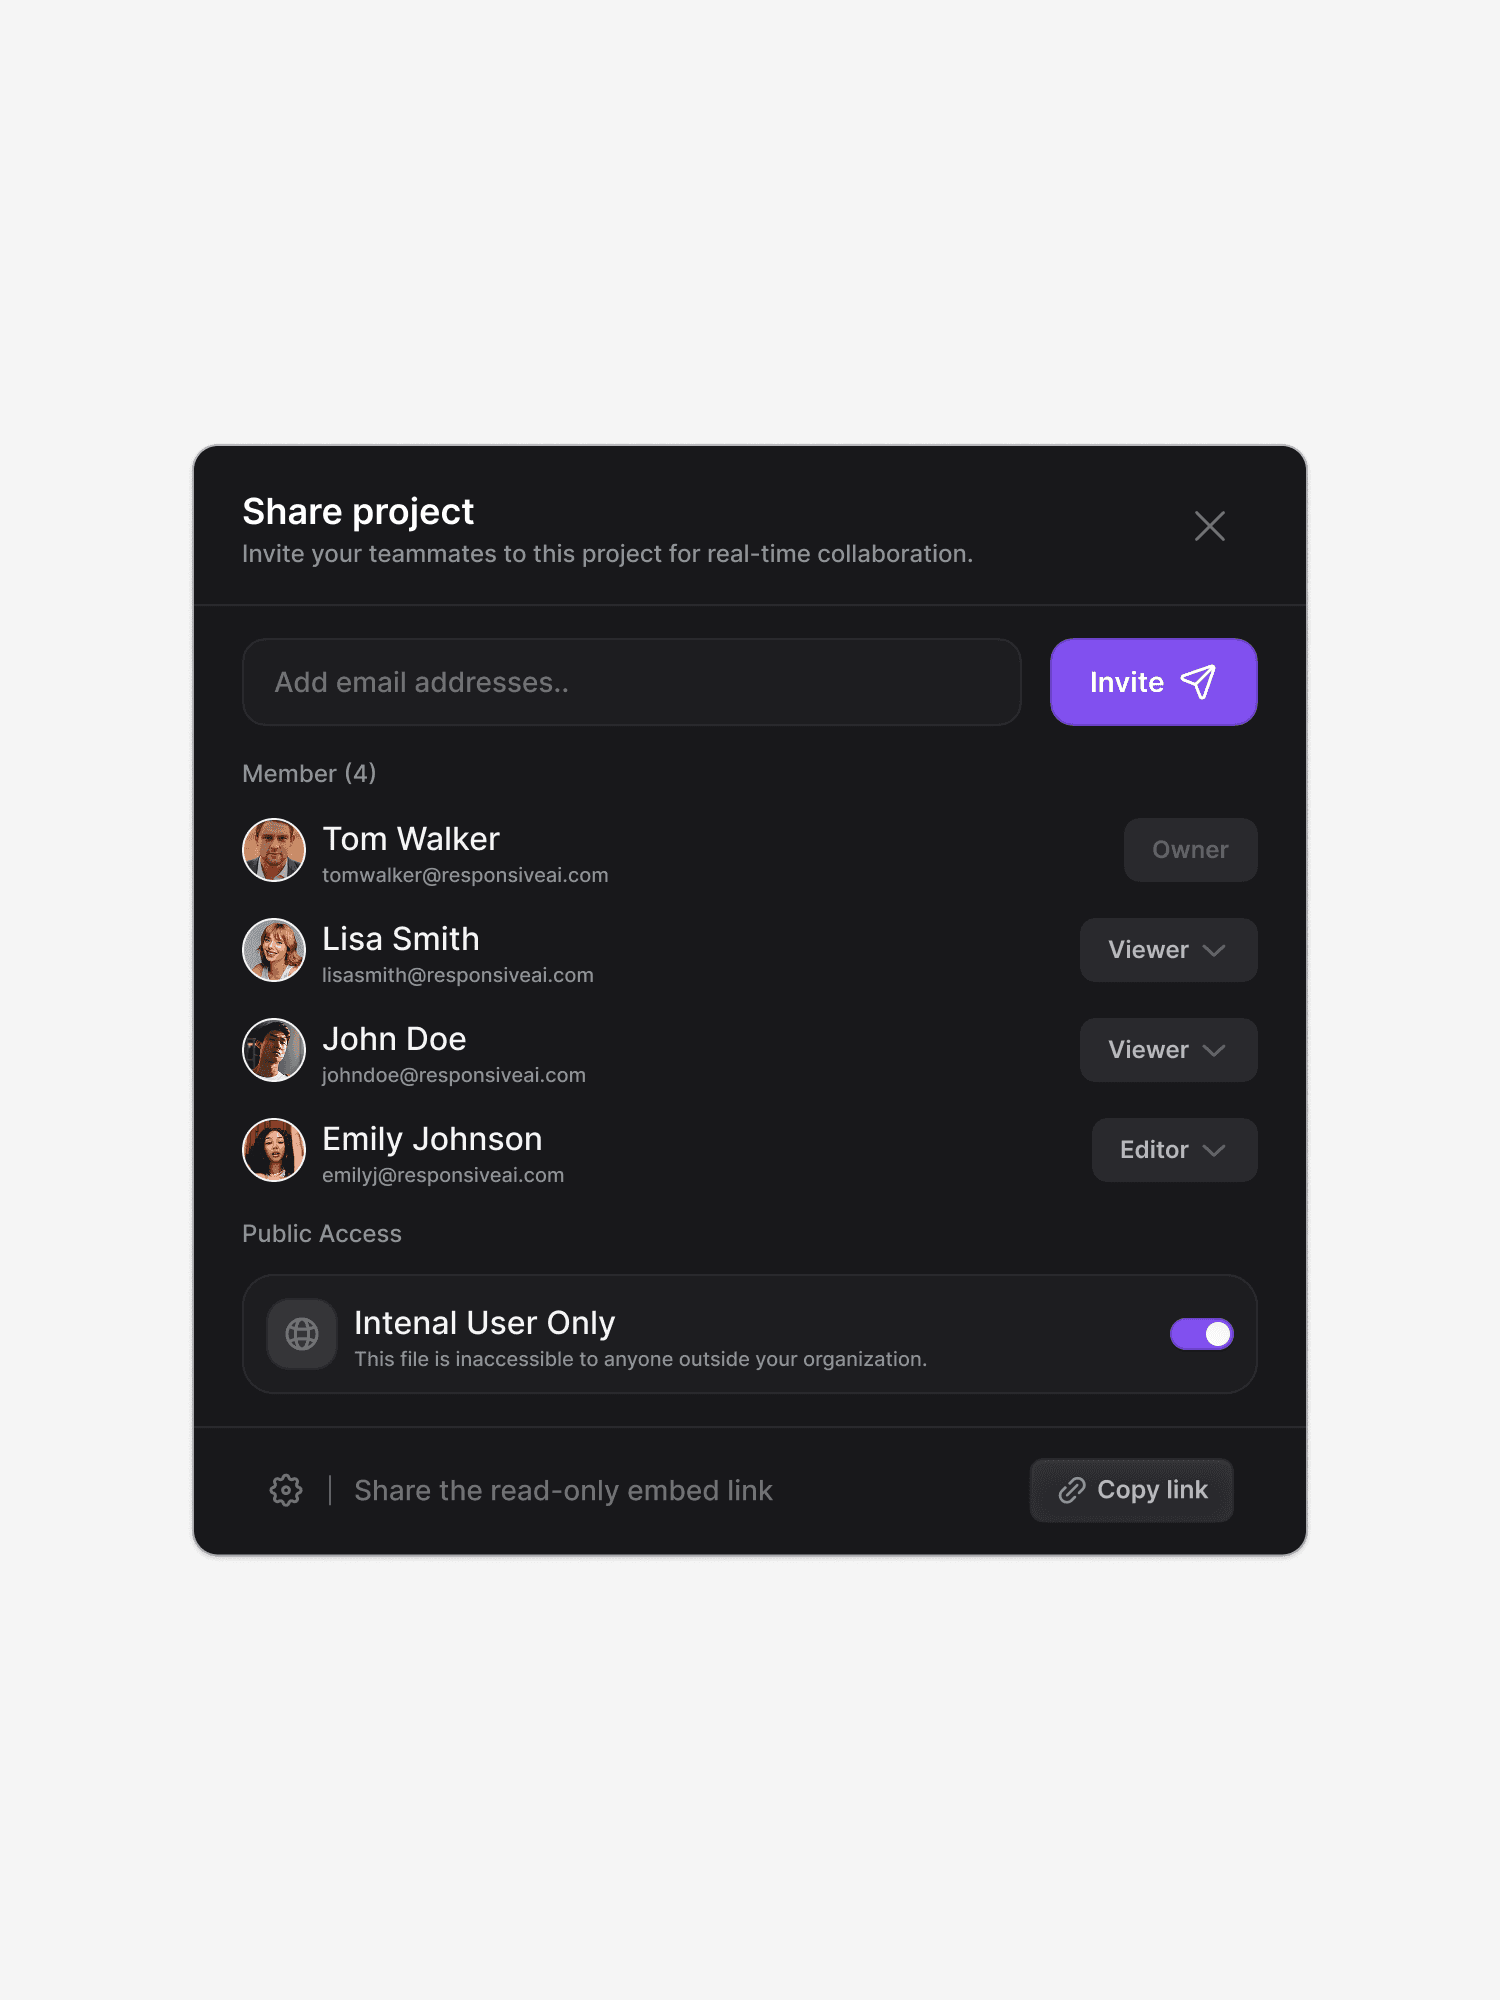The image size is (1500, 2000).
Task: Click Emily Johnson's profile avatar
Action: [x=273, y=1150]
